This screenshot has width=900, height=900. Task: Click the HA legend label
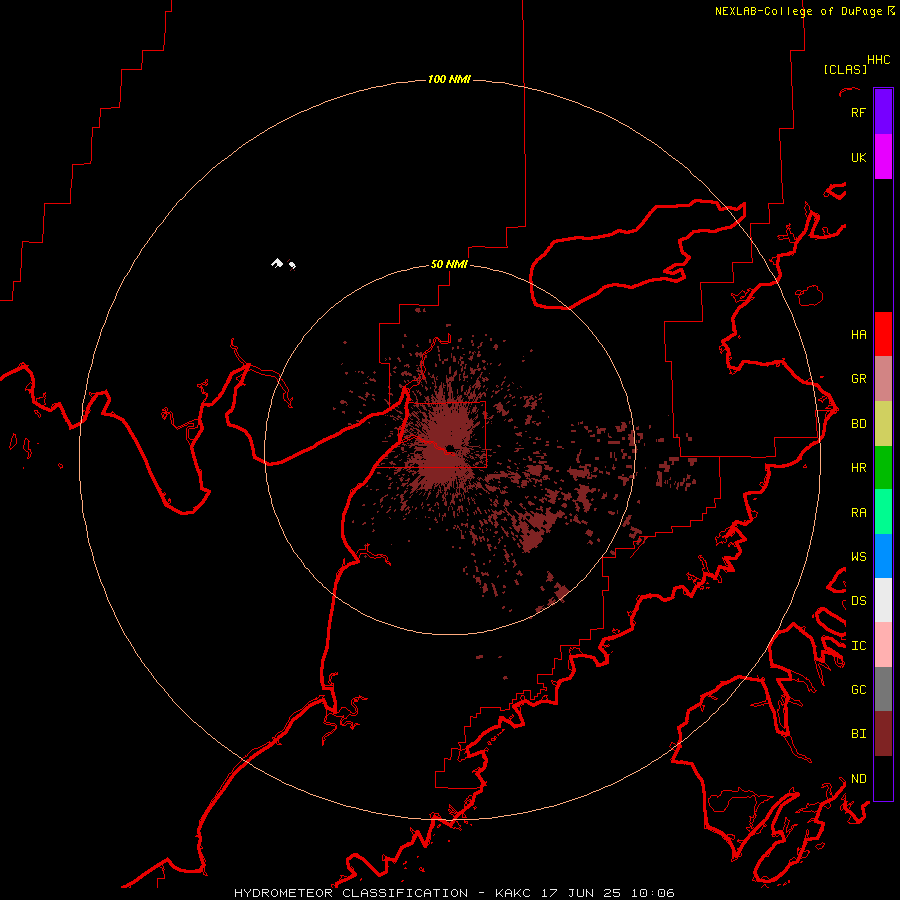point(858,335)
